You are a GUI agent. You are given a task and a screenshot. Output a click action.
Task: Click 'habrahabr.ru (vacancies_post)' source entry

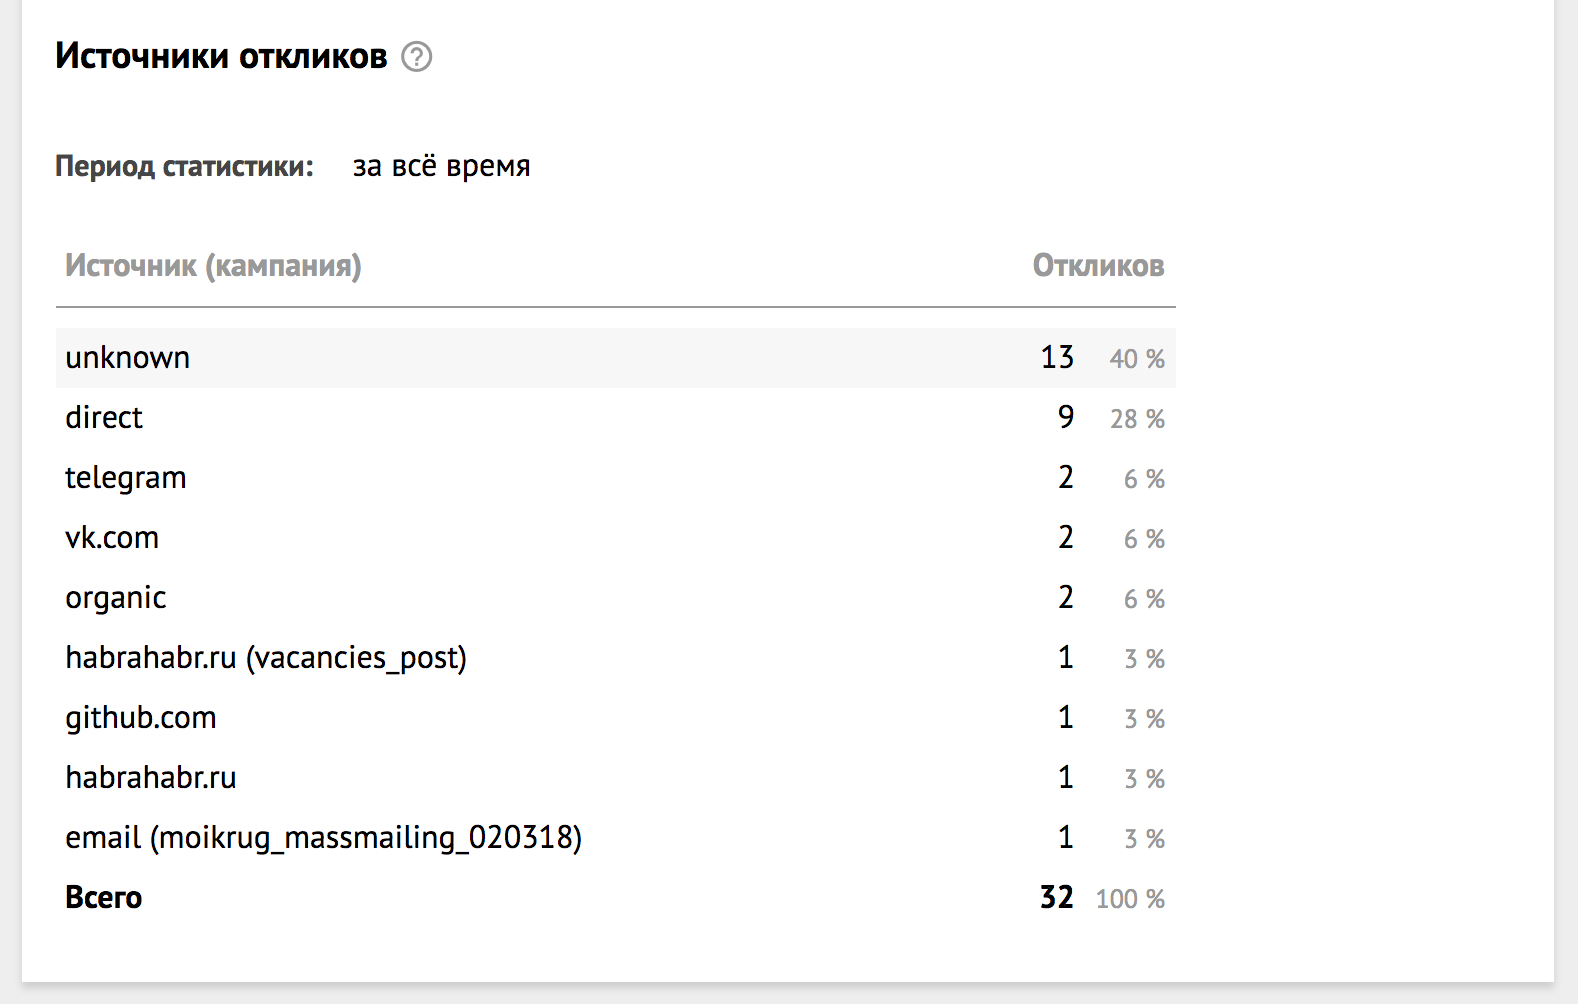coord(266,658)
